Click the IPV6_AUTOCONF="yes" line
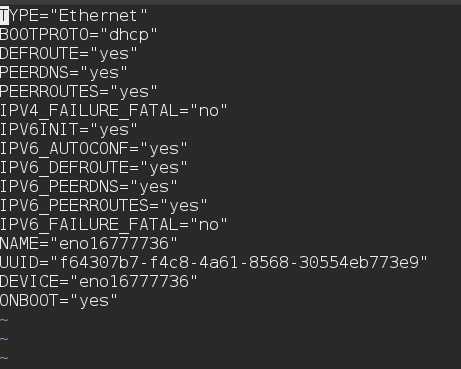 coord(94,149)
